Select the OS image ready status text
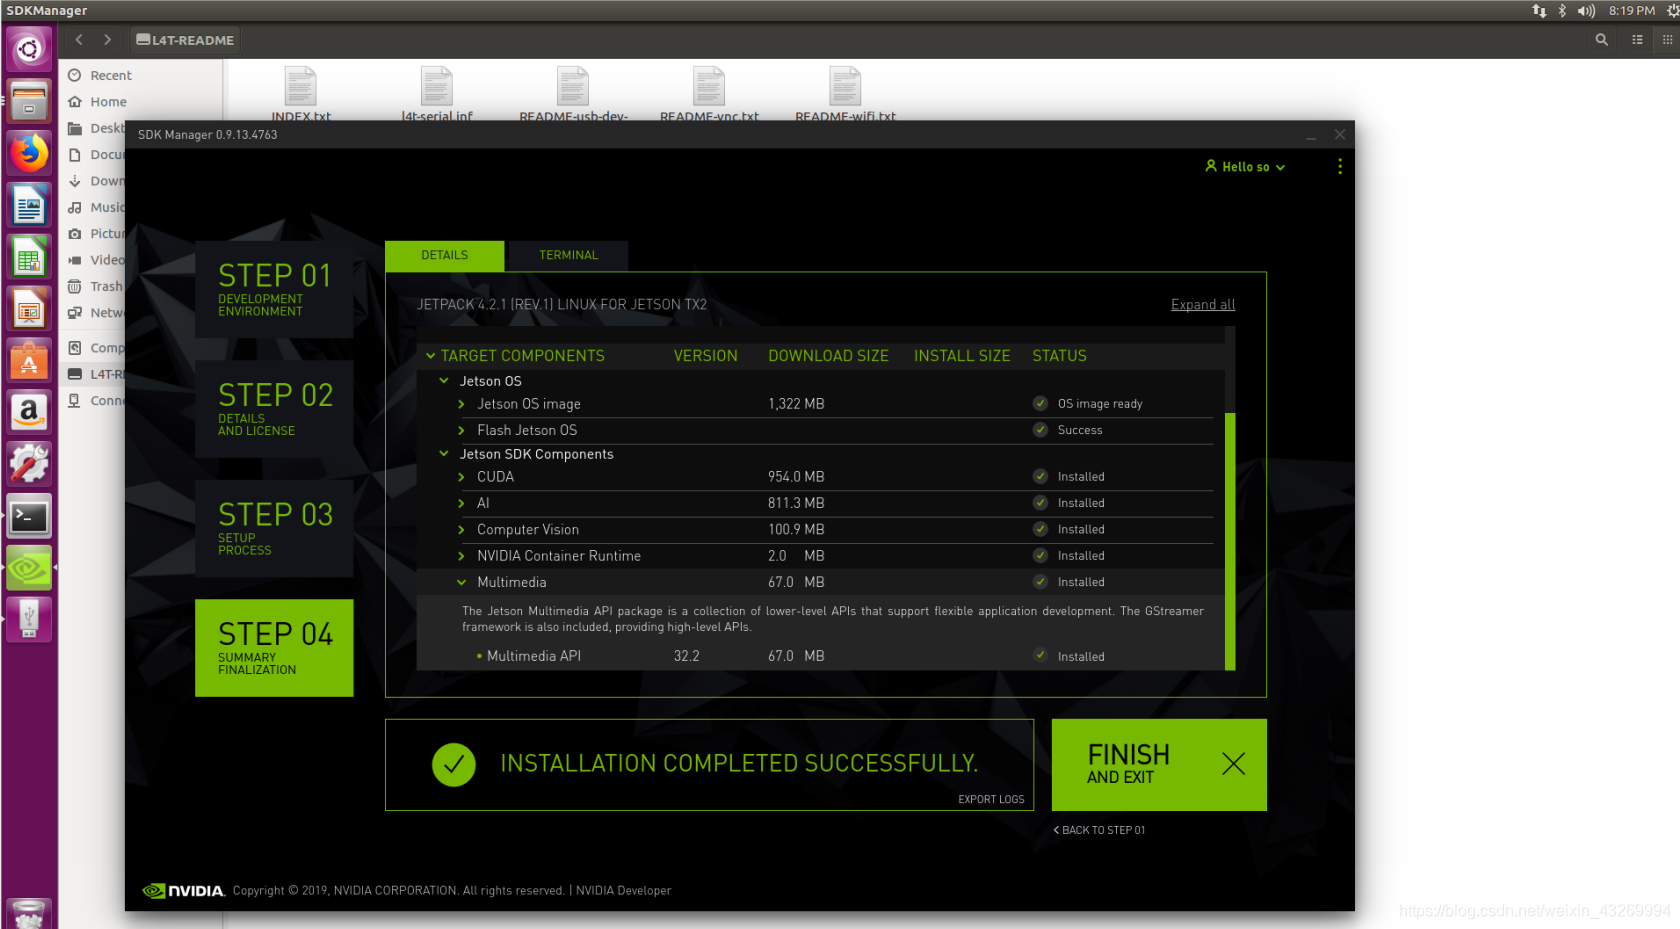The image size is (1680, 929). pos(1100,404)
